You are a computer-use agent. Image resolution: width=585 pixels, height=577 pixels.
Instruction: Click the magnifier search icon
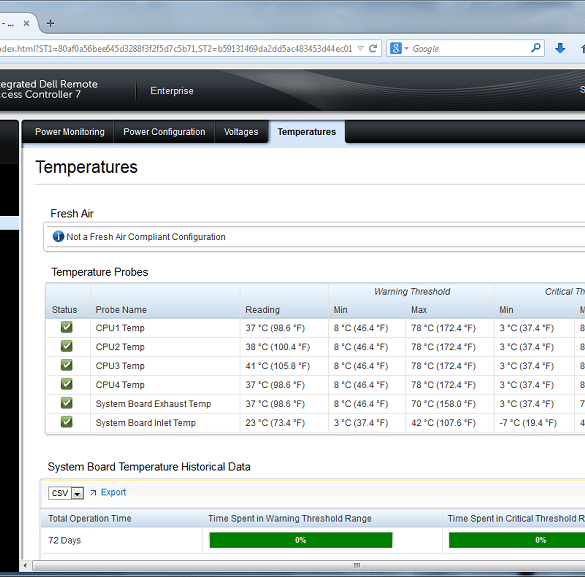[535, 48]
